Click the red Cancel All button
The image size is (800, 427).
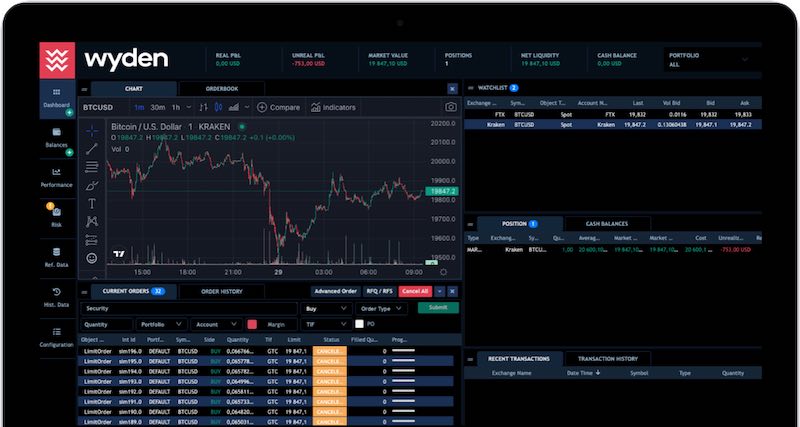415,291
